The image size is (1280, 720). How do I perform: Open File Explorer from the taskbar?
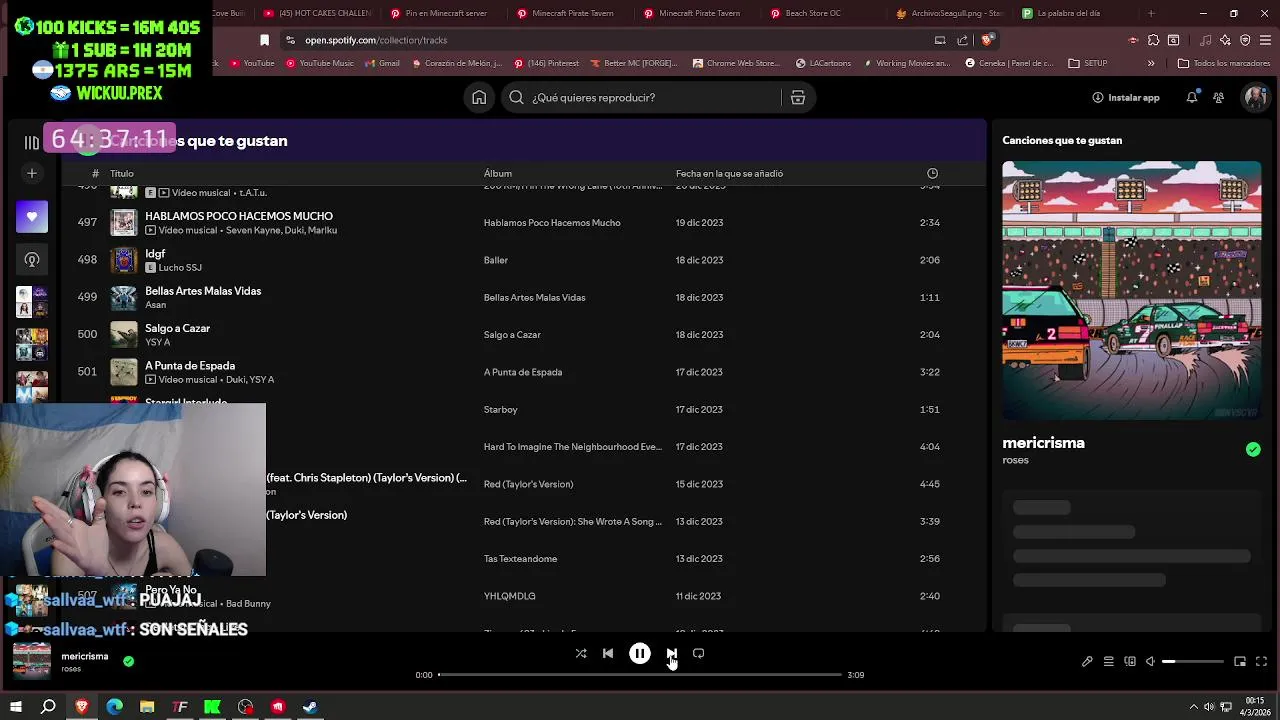click(x=147, y=707)
